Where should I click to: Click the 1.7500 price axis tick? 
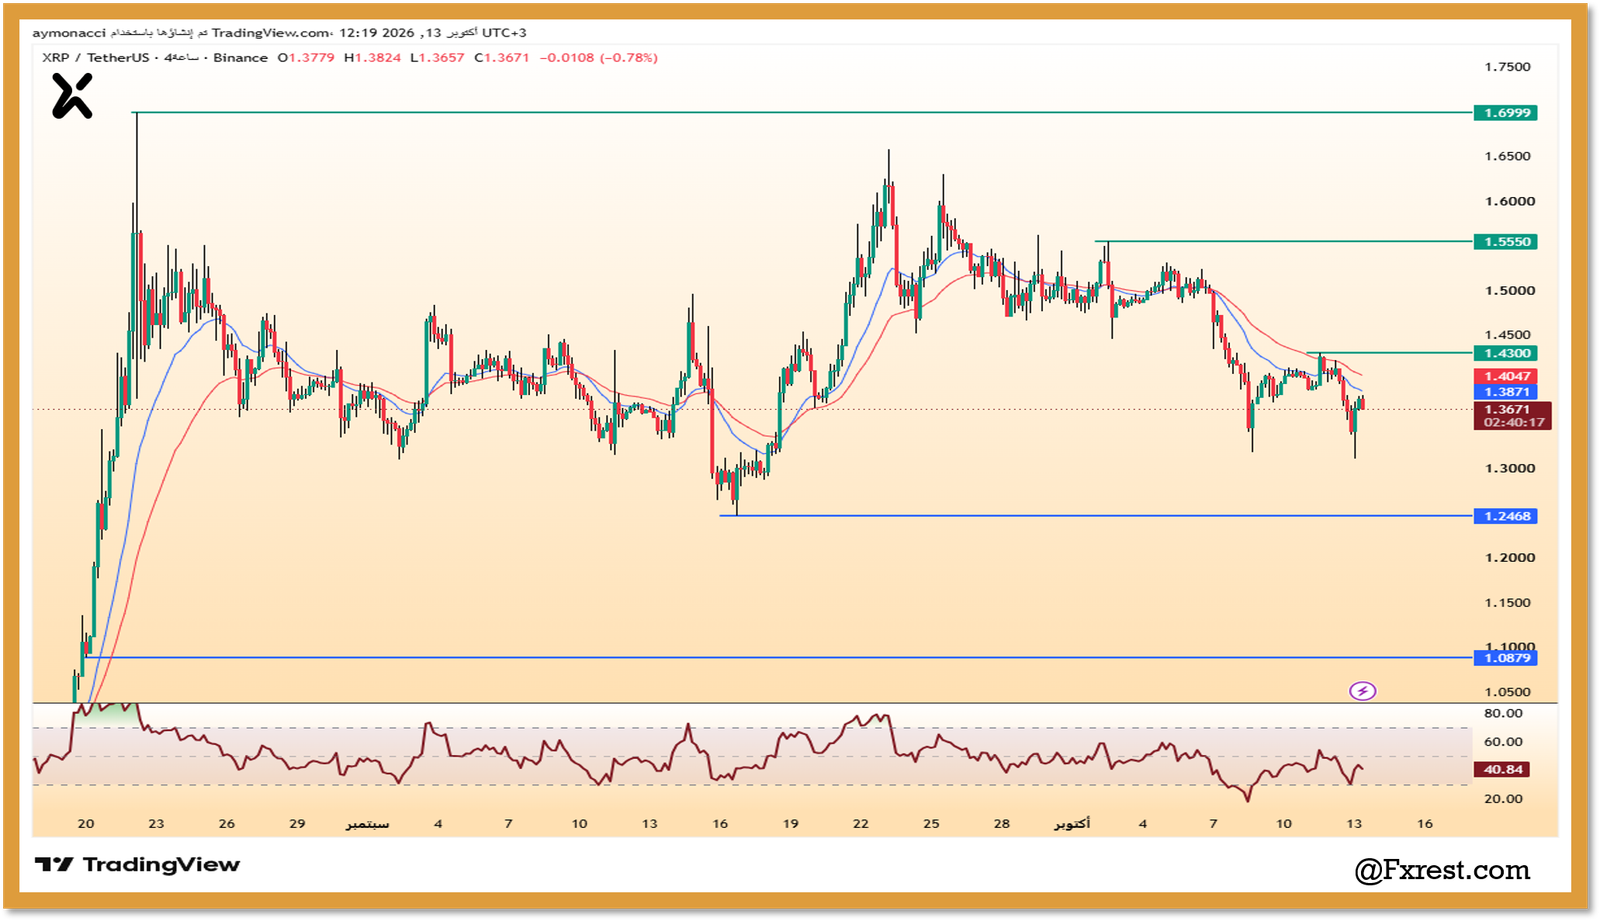click(x=1507, y=67)
